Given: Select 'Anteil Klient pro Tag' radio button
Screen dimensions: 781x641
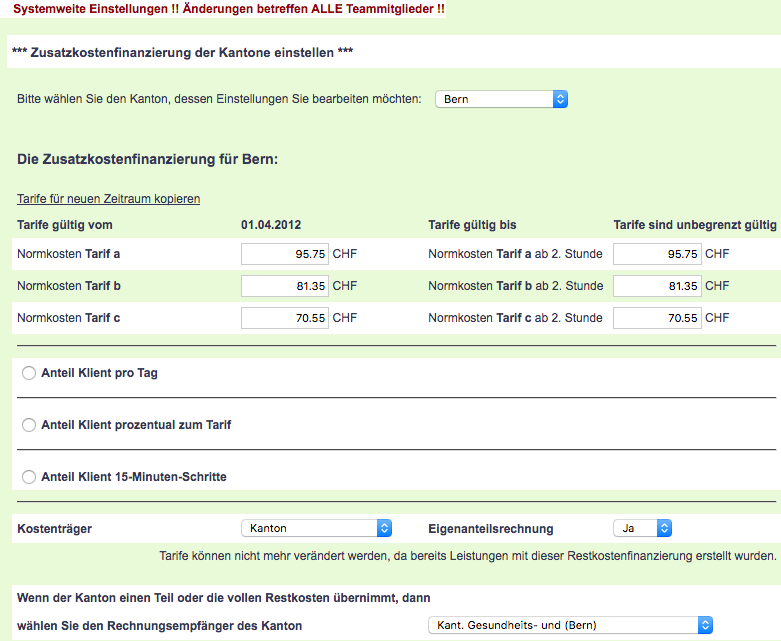Looking at the screenshot, I should click(x=29, y=373).
